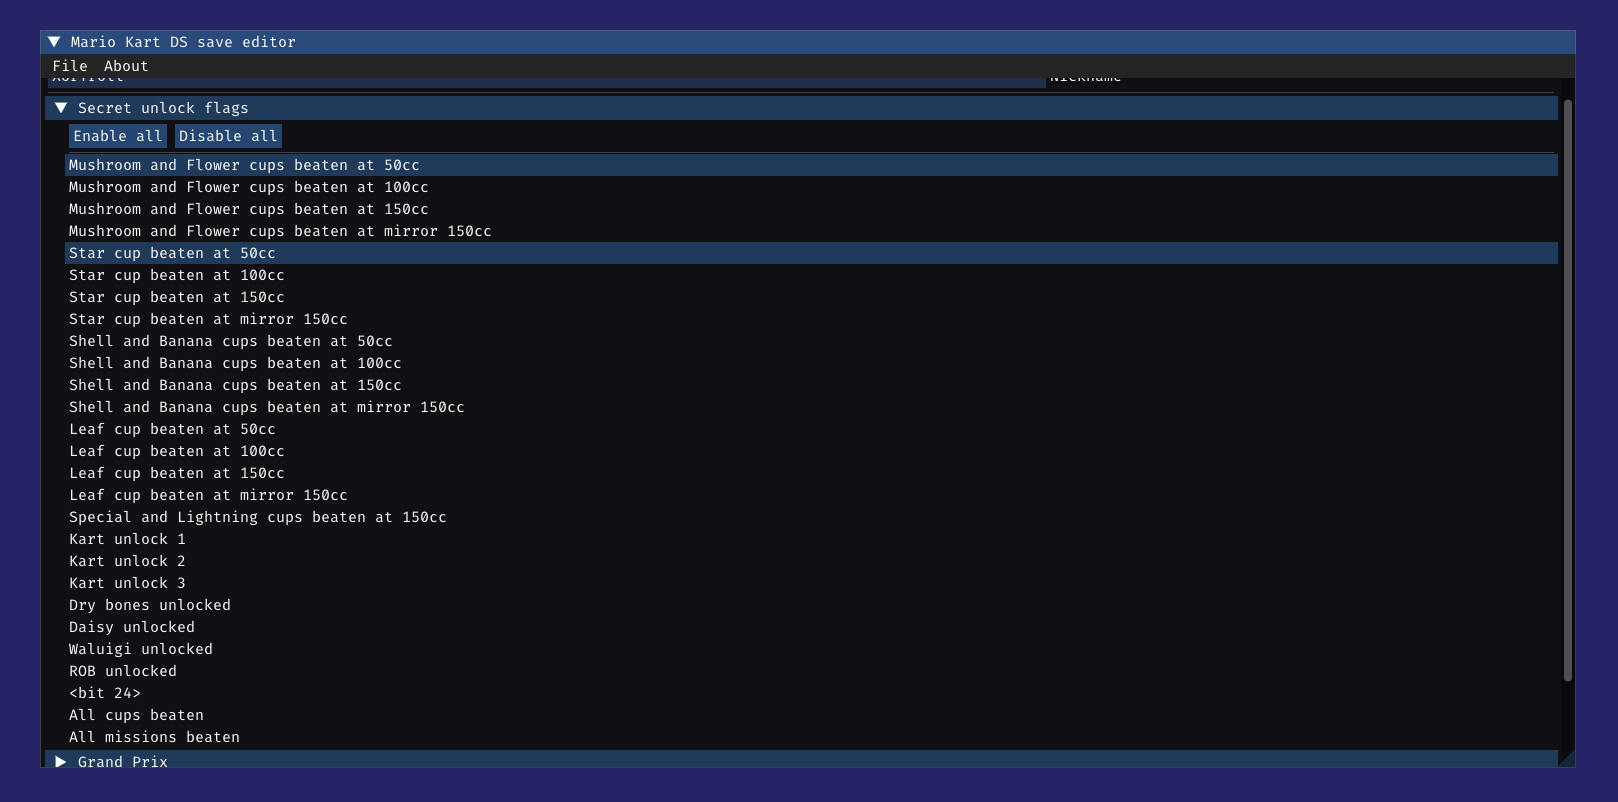The image size is (1618, 802).
Task: Click the Disable all button
Action: click(x=228, y=136)
